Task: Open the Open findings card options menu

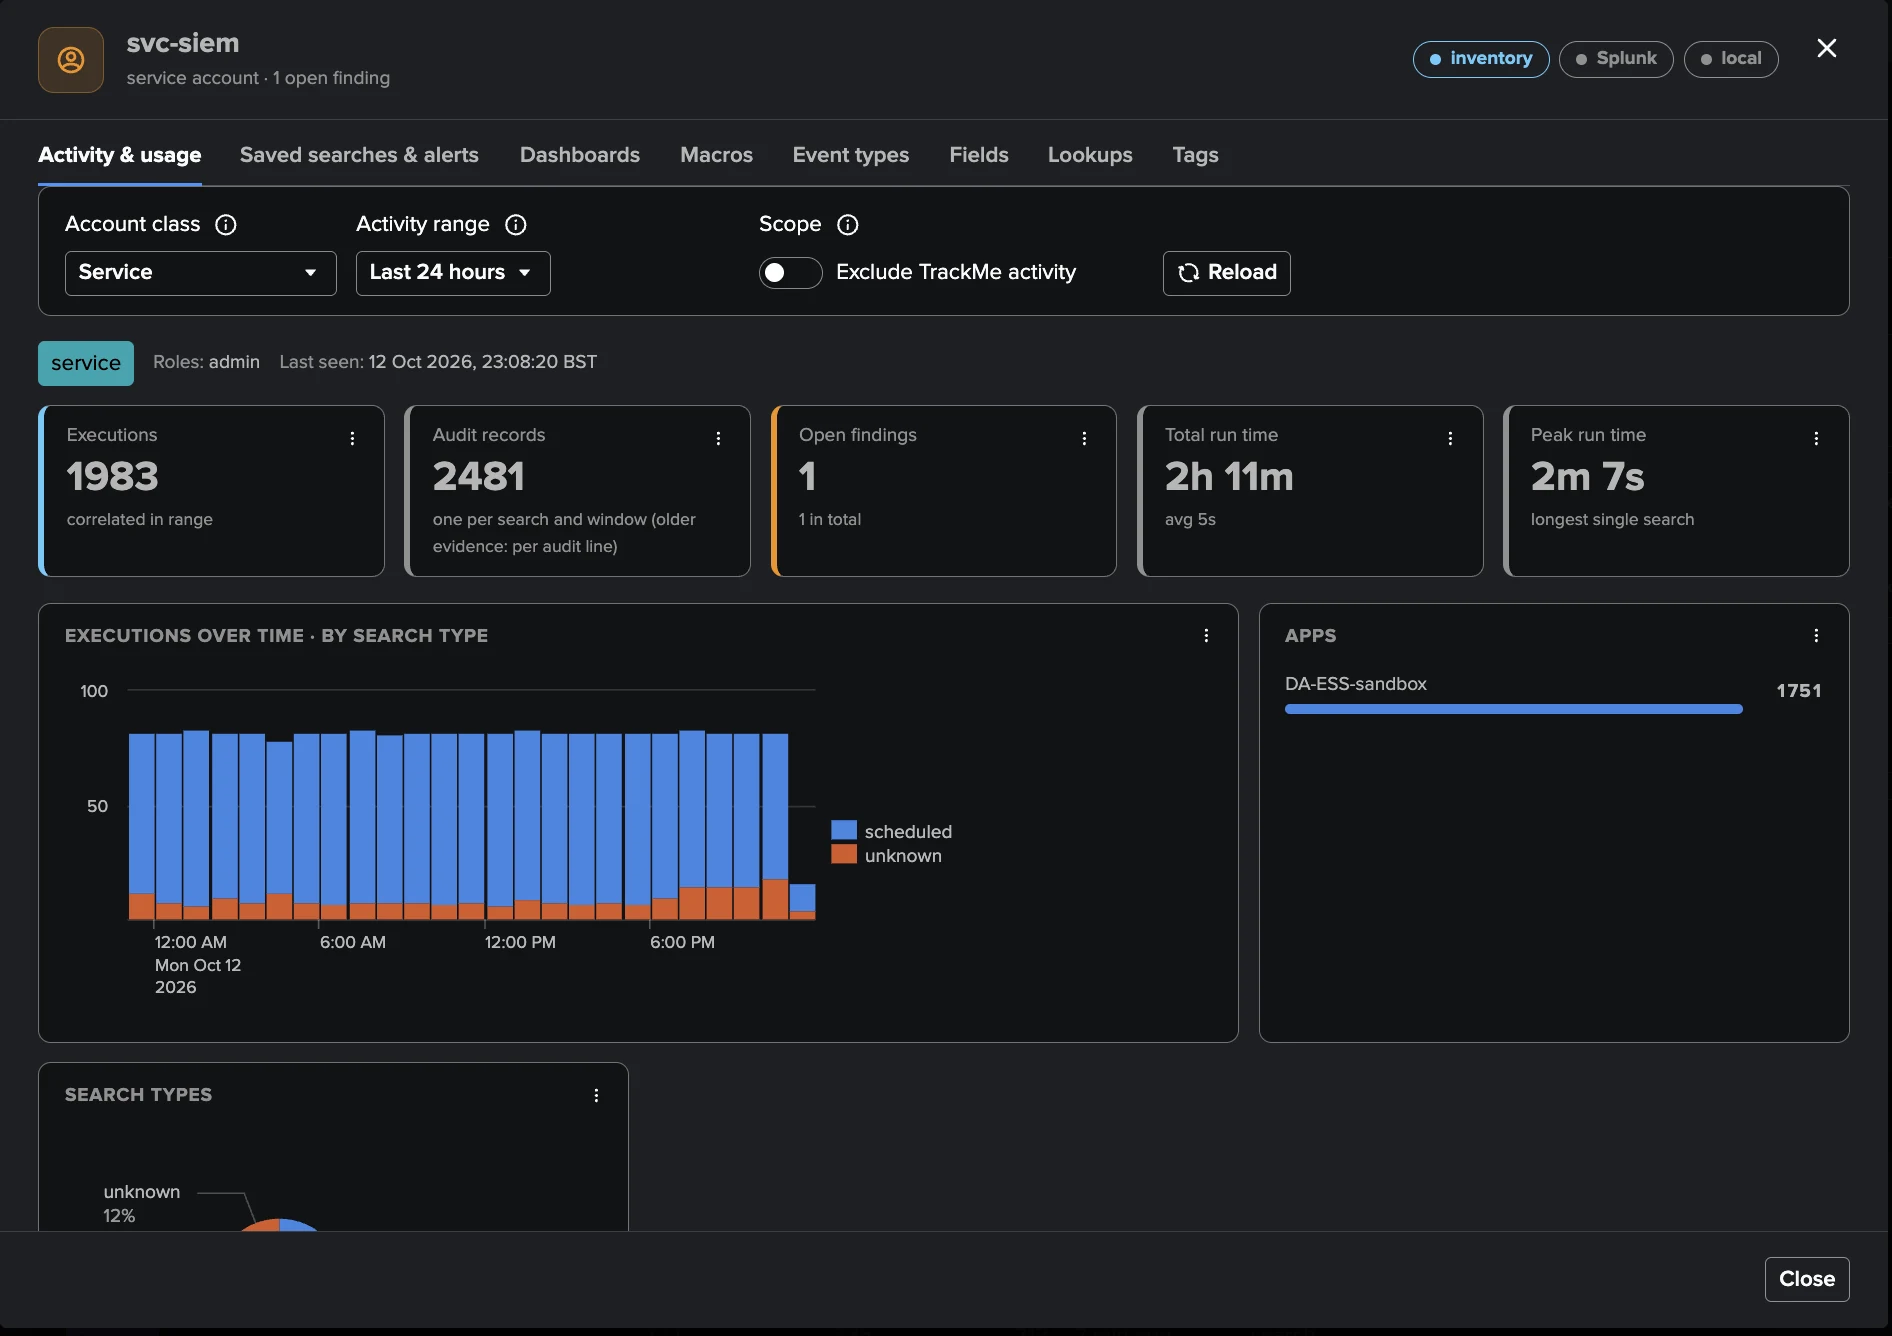Action: 1084,438
